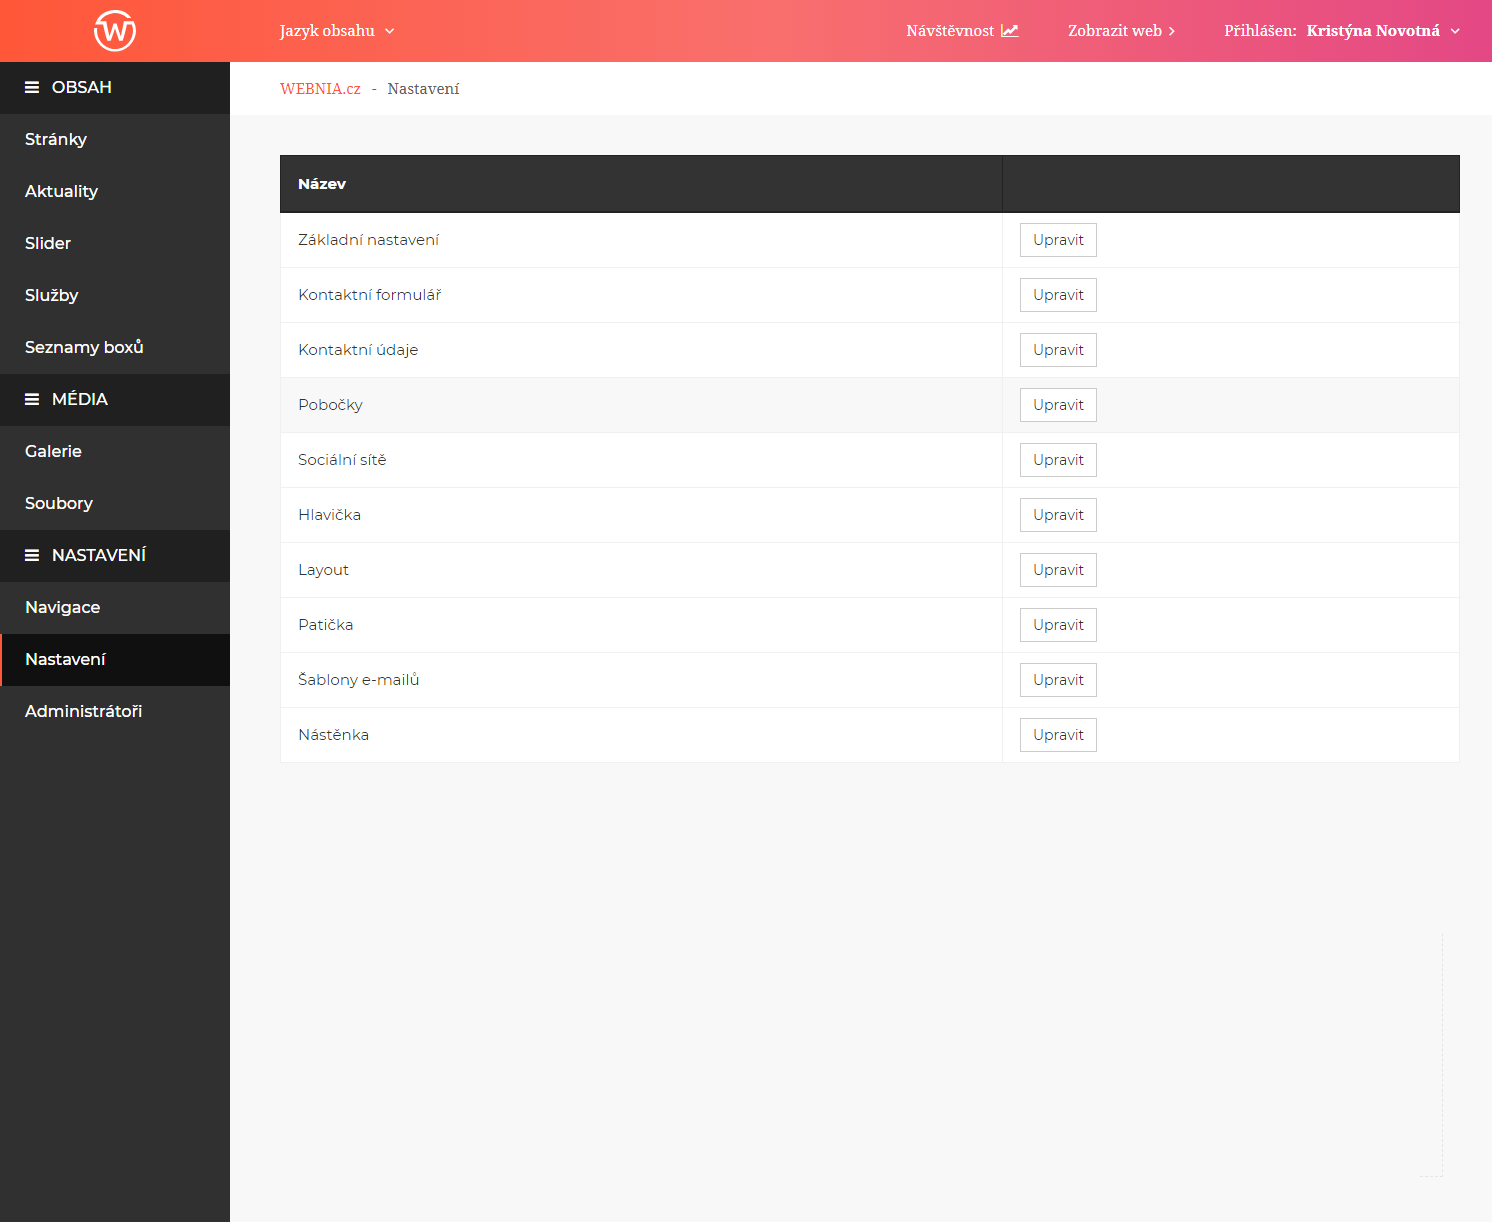The height and width of the screenshot is (1222, 1492).
Task: Click the hamburger icon next to NASTAVENÍ
Action: pos(32,556)
